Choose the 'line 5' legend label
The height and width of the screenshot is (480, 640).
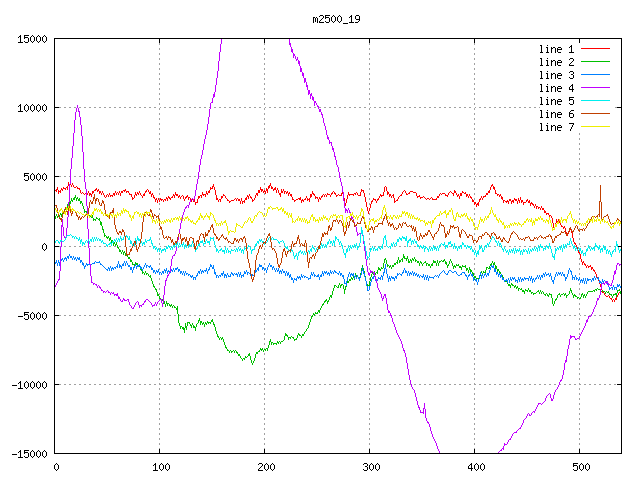click(557, 101)
